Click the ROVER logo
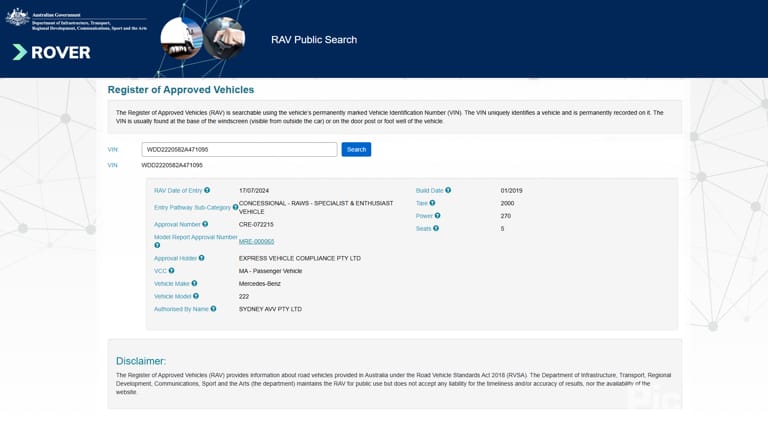 pyautogui.click(x=51, y=52)
